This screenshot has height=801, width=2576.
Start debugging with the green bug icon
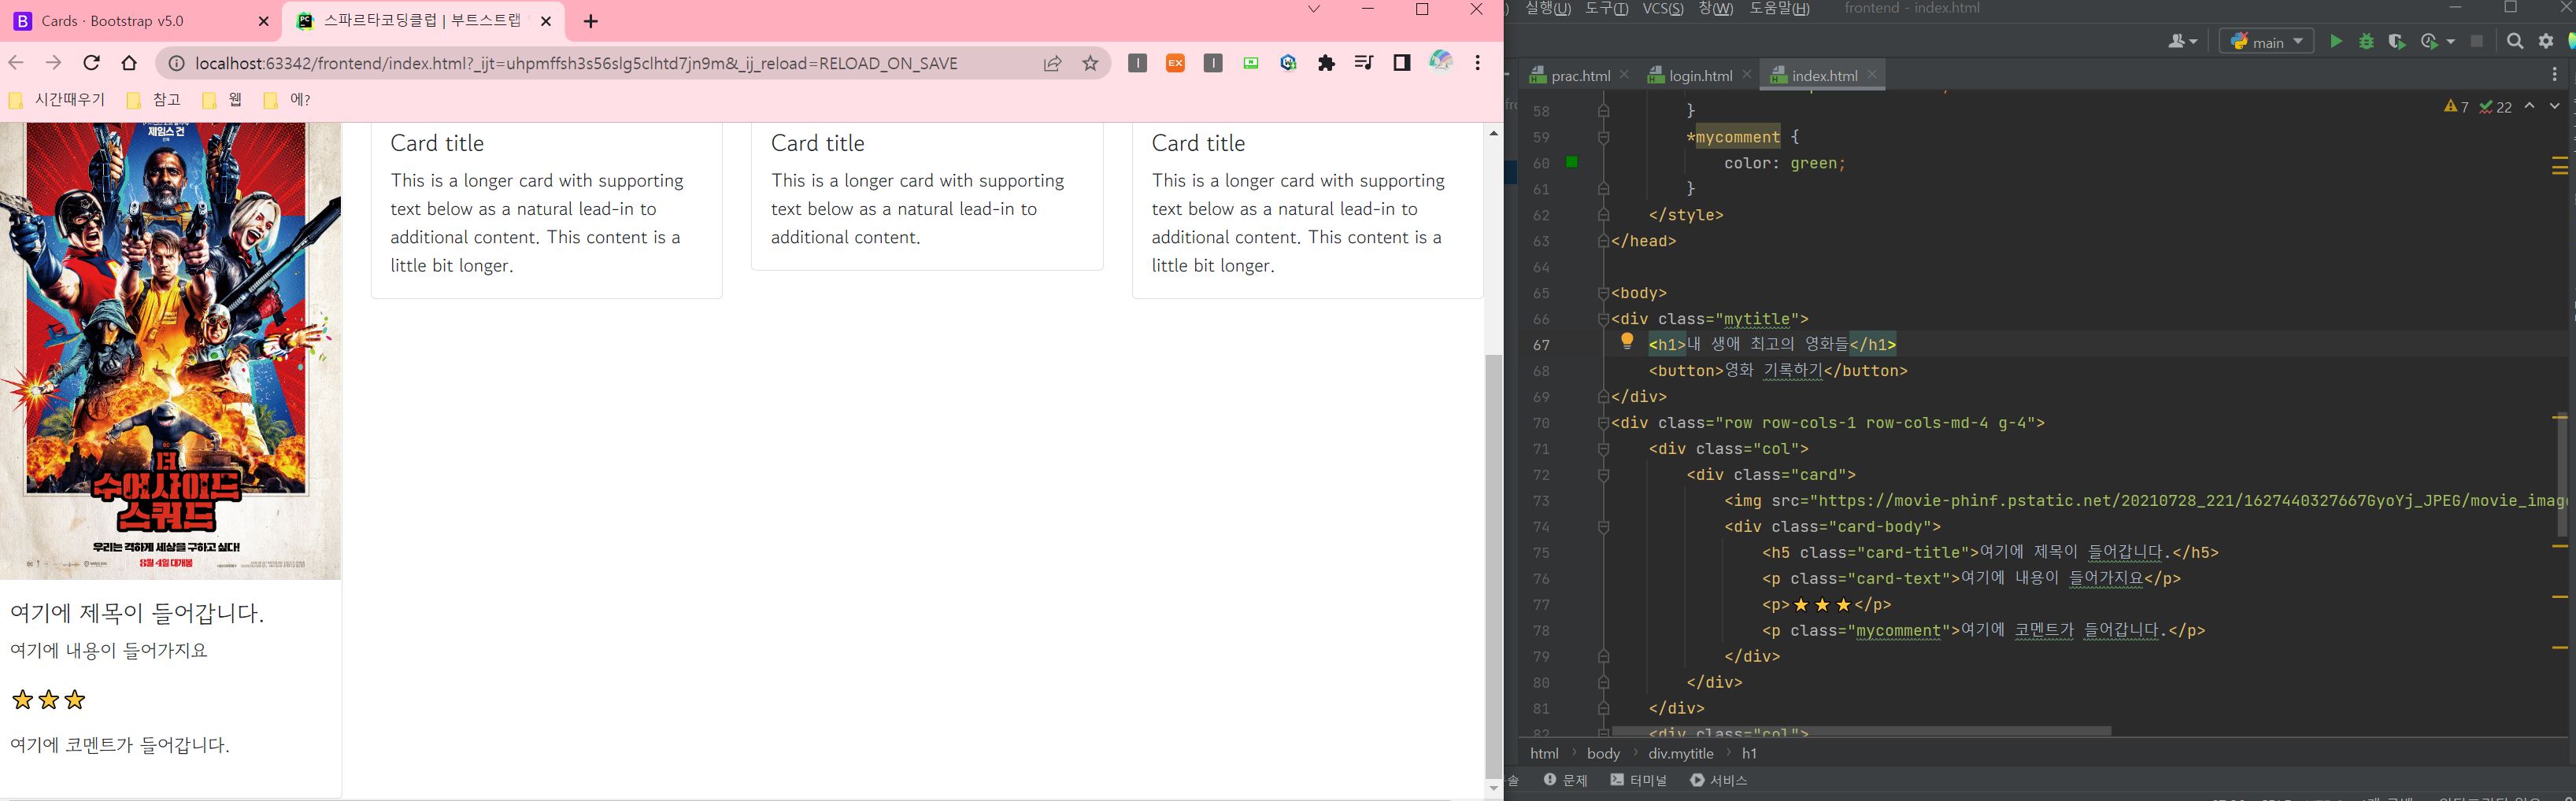[2367, 42]
